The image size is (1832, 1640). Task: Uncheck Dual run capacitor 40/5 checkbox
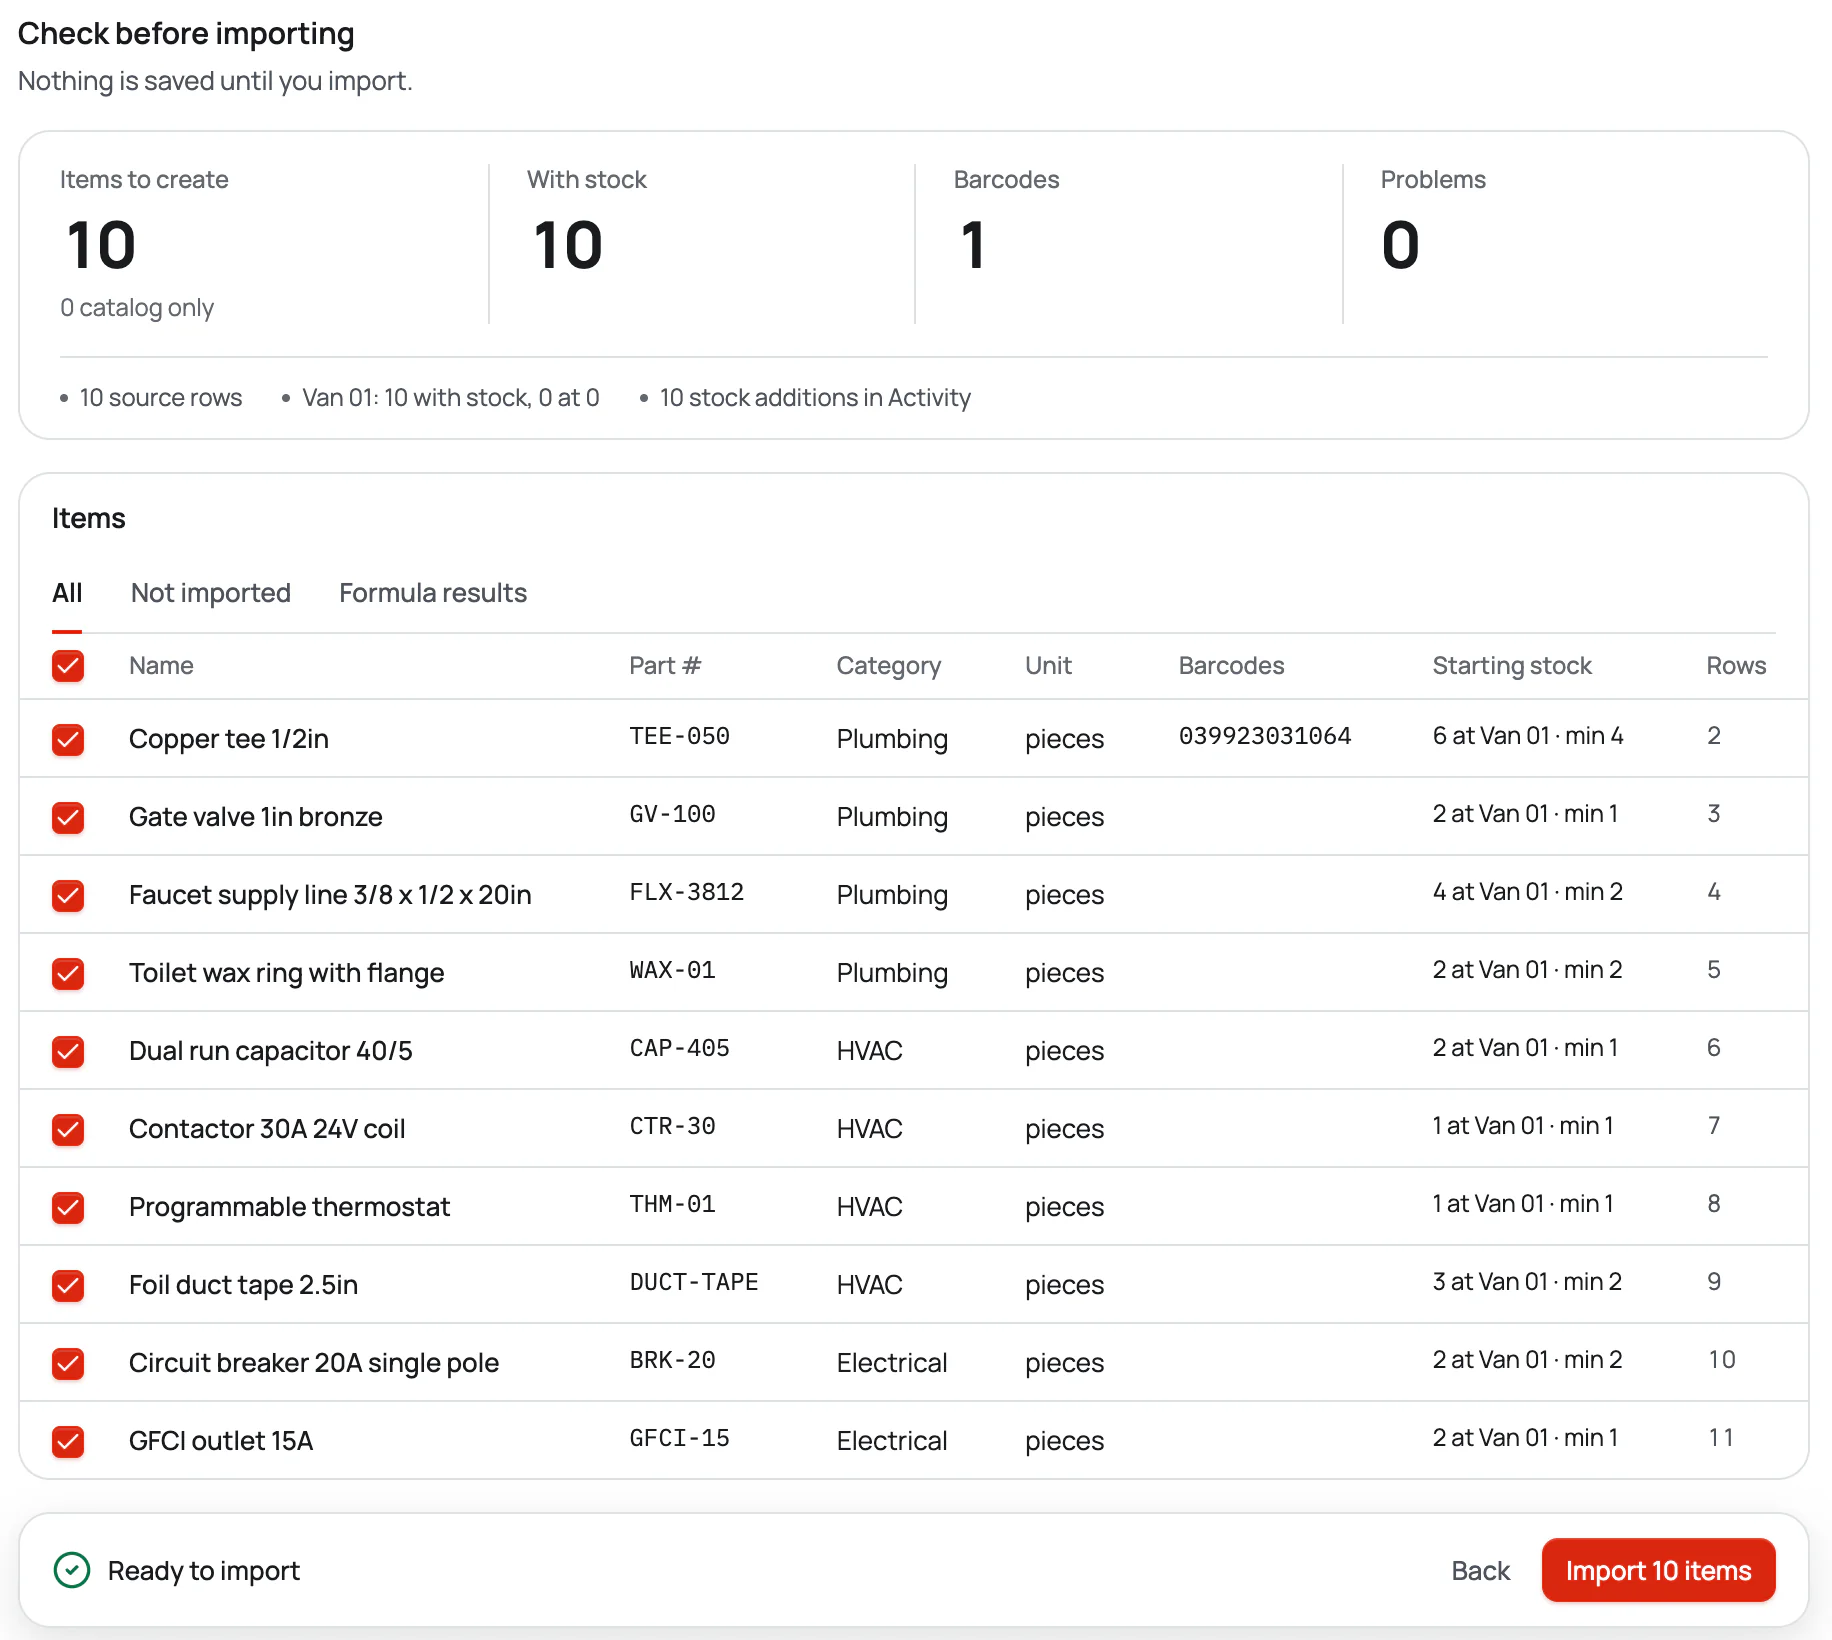coord(68,1052)
